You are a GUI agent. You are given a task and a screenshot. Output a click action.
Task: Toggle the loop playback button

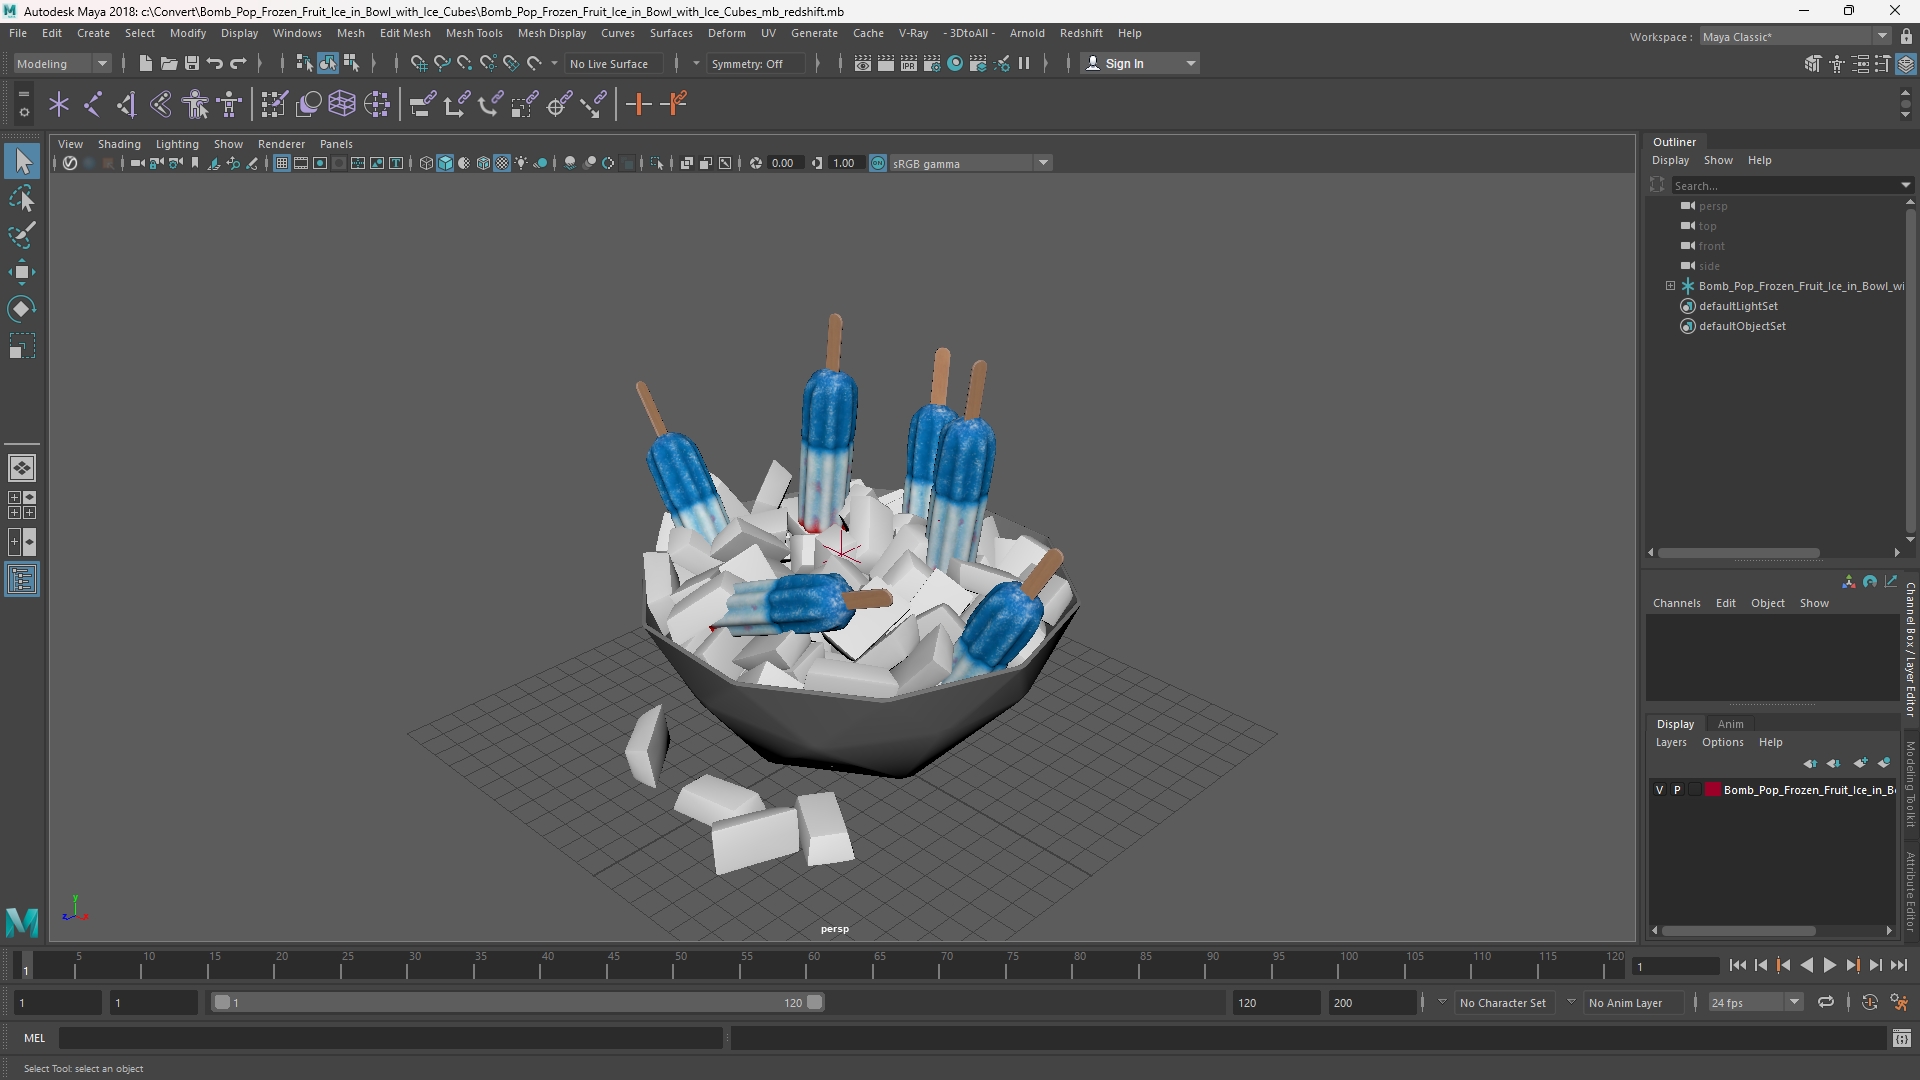click(1825, 1002)
